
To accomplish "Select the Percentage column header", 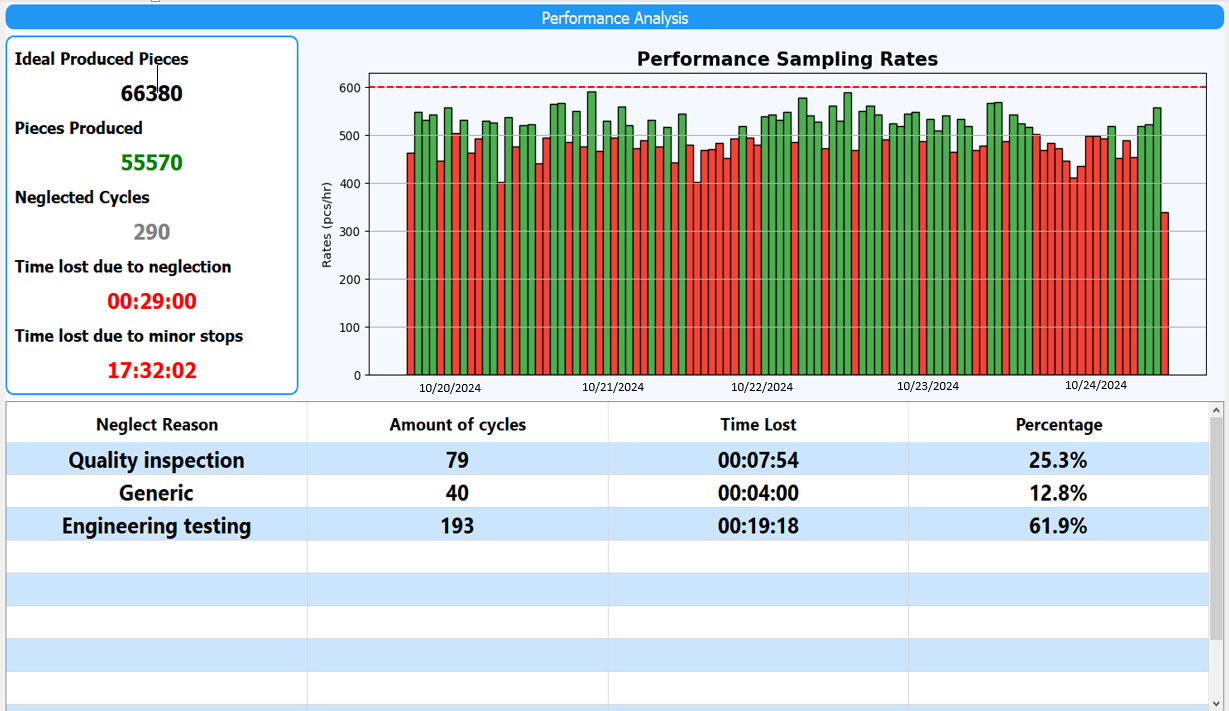I will [1058, 425].
